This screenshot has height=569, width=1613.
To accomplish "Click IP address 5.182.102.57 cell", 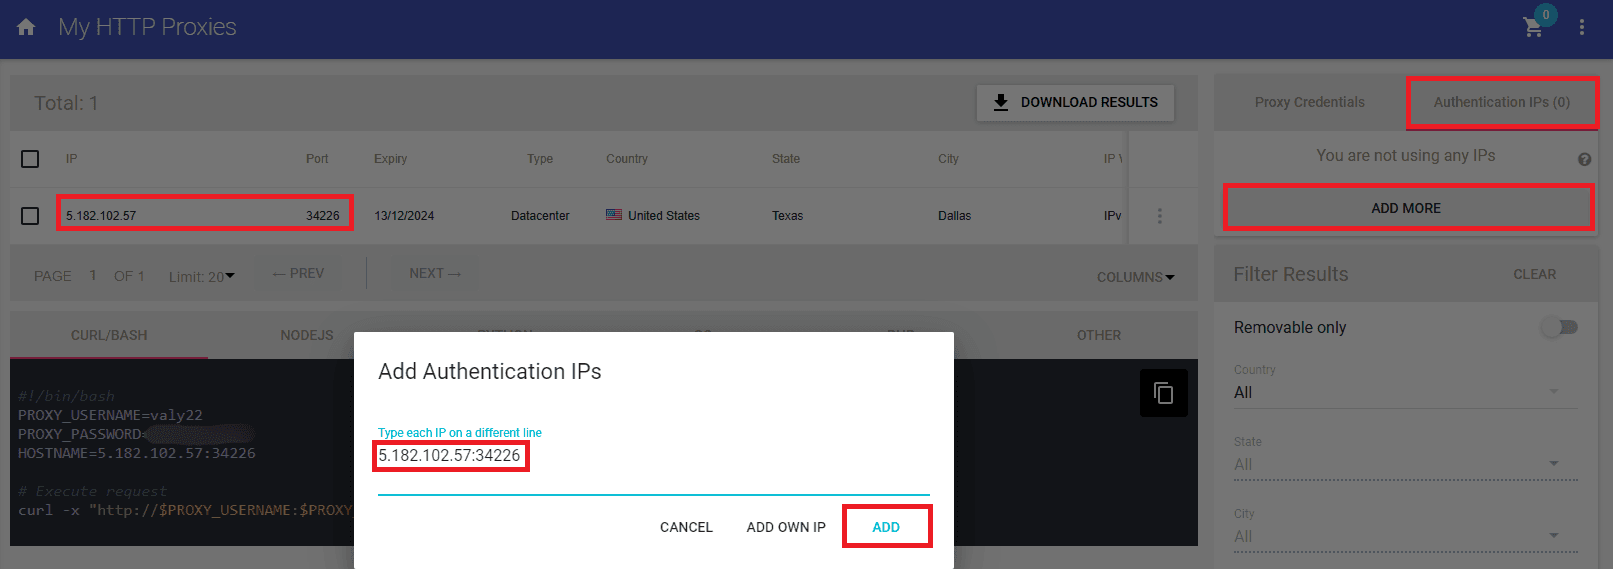I will 101,216.
